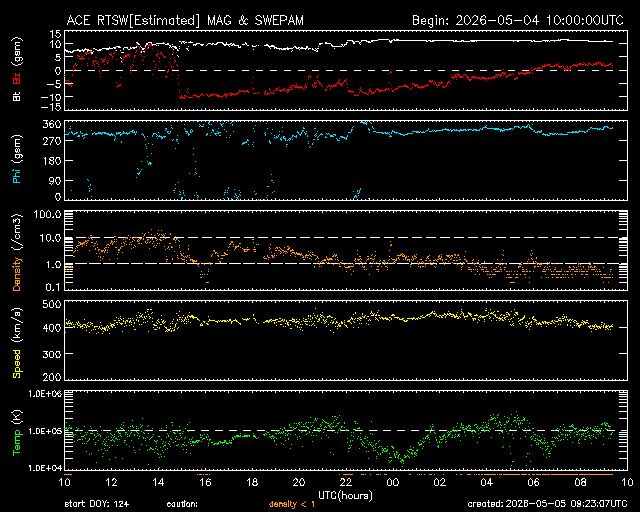Click the cyan "Phi" axis label

pos(17,174)
